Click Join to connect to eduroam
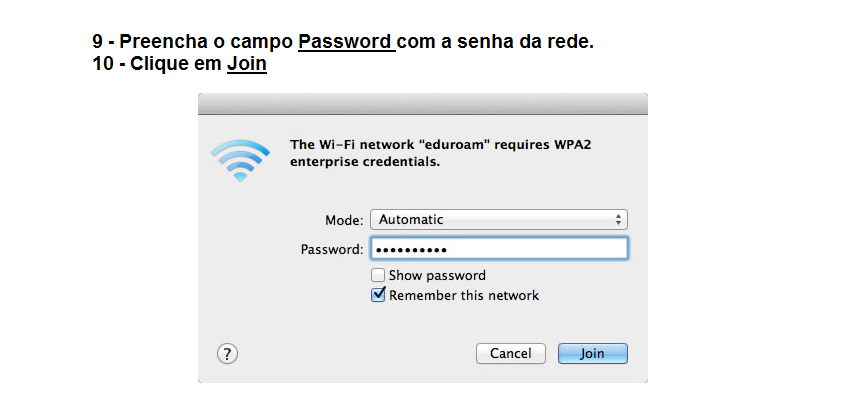 click(x=592, y=353)
